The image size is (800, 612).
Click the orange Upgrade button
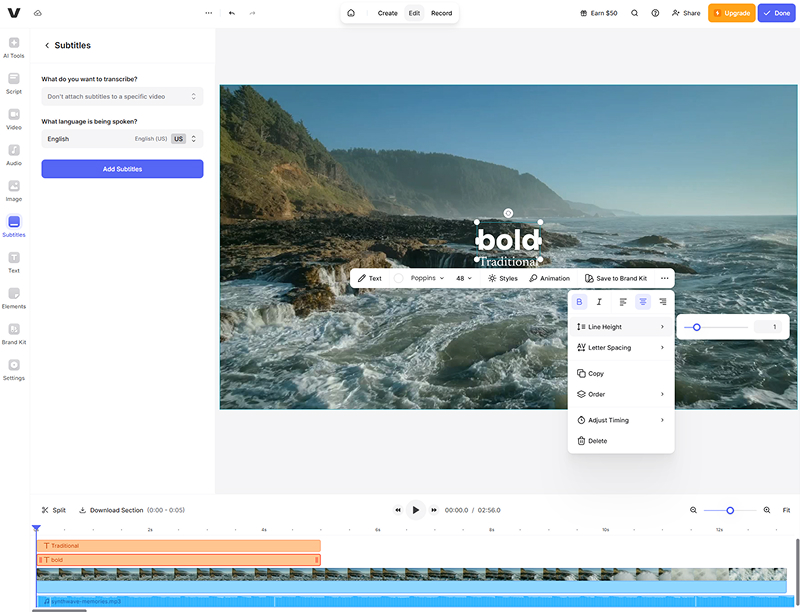click(731, 13)
